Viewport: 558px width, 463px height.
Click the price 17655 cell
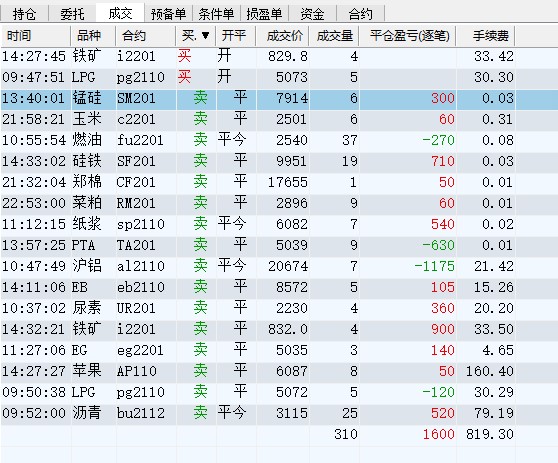(288, 182)
